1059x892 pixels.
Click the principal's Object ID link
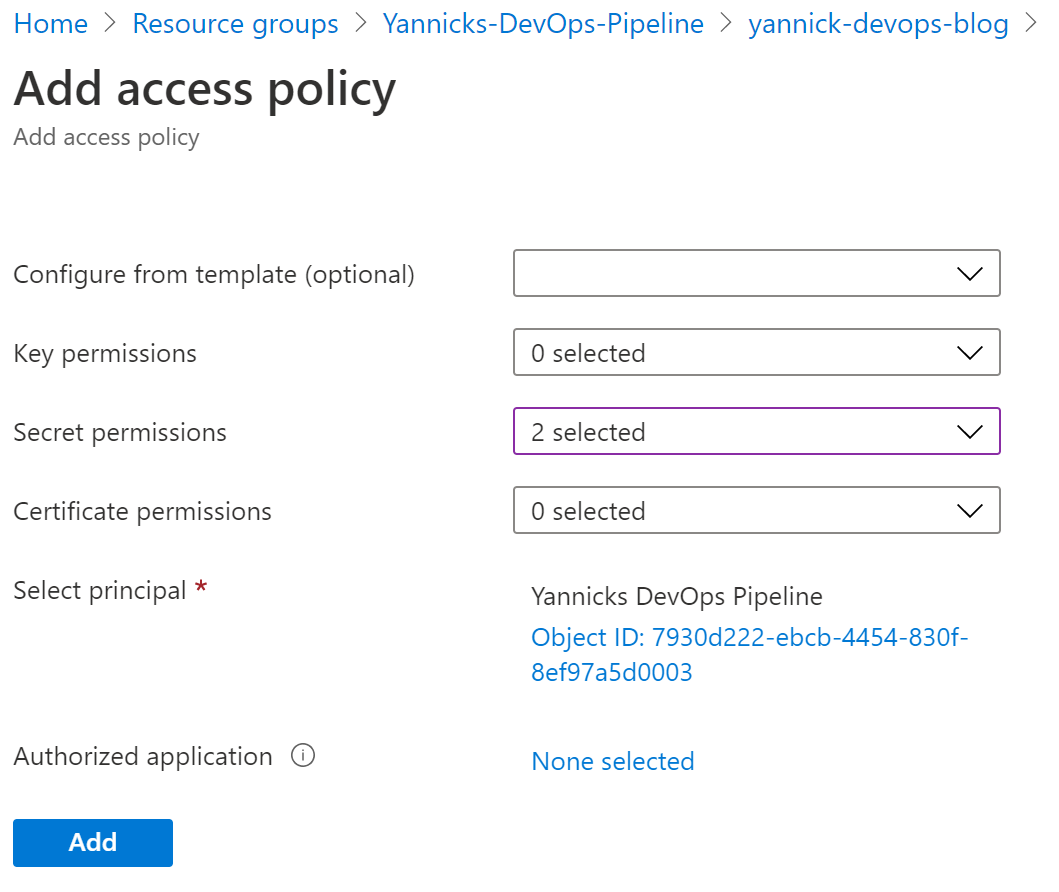pyautogui.click(x=749, y=655)
